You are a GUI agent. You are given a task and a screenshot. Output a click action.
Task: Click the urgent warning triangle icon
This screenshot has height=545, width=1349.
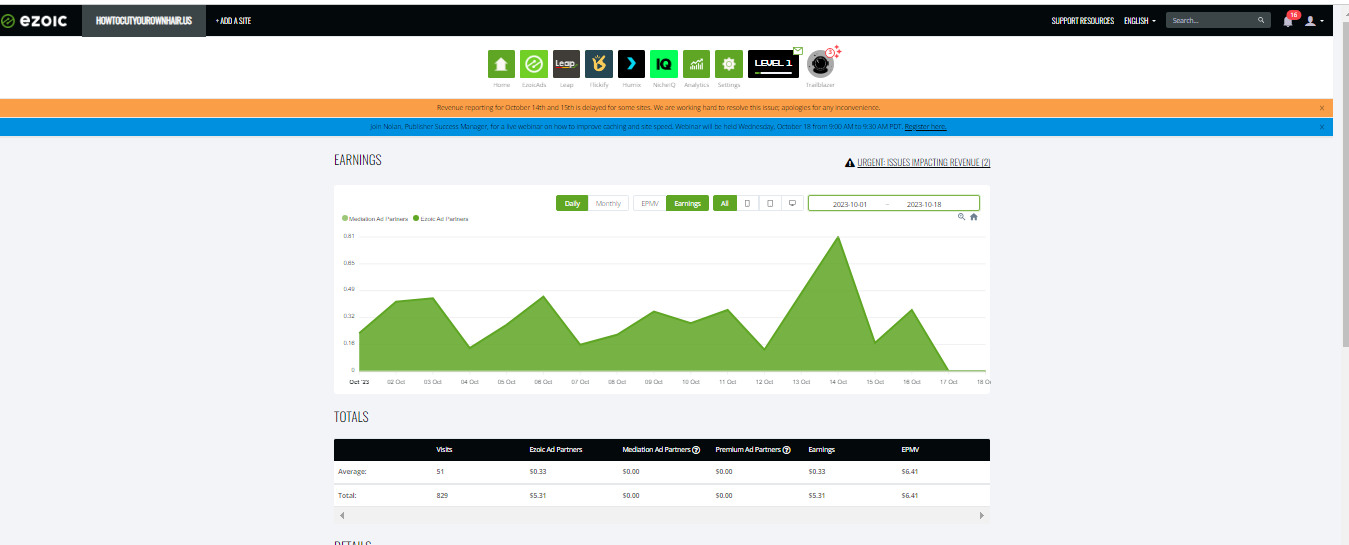tap(850, 162)
